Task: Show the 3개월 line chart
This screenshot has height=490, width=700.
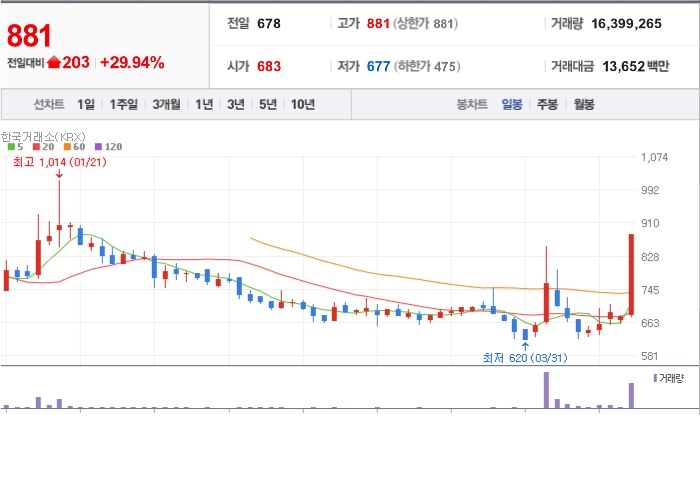Action: [167, 104]
